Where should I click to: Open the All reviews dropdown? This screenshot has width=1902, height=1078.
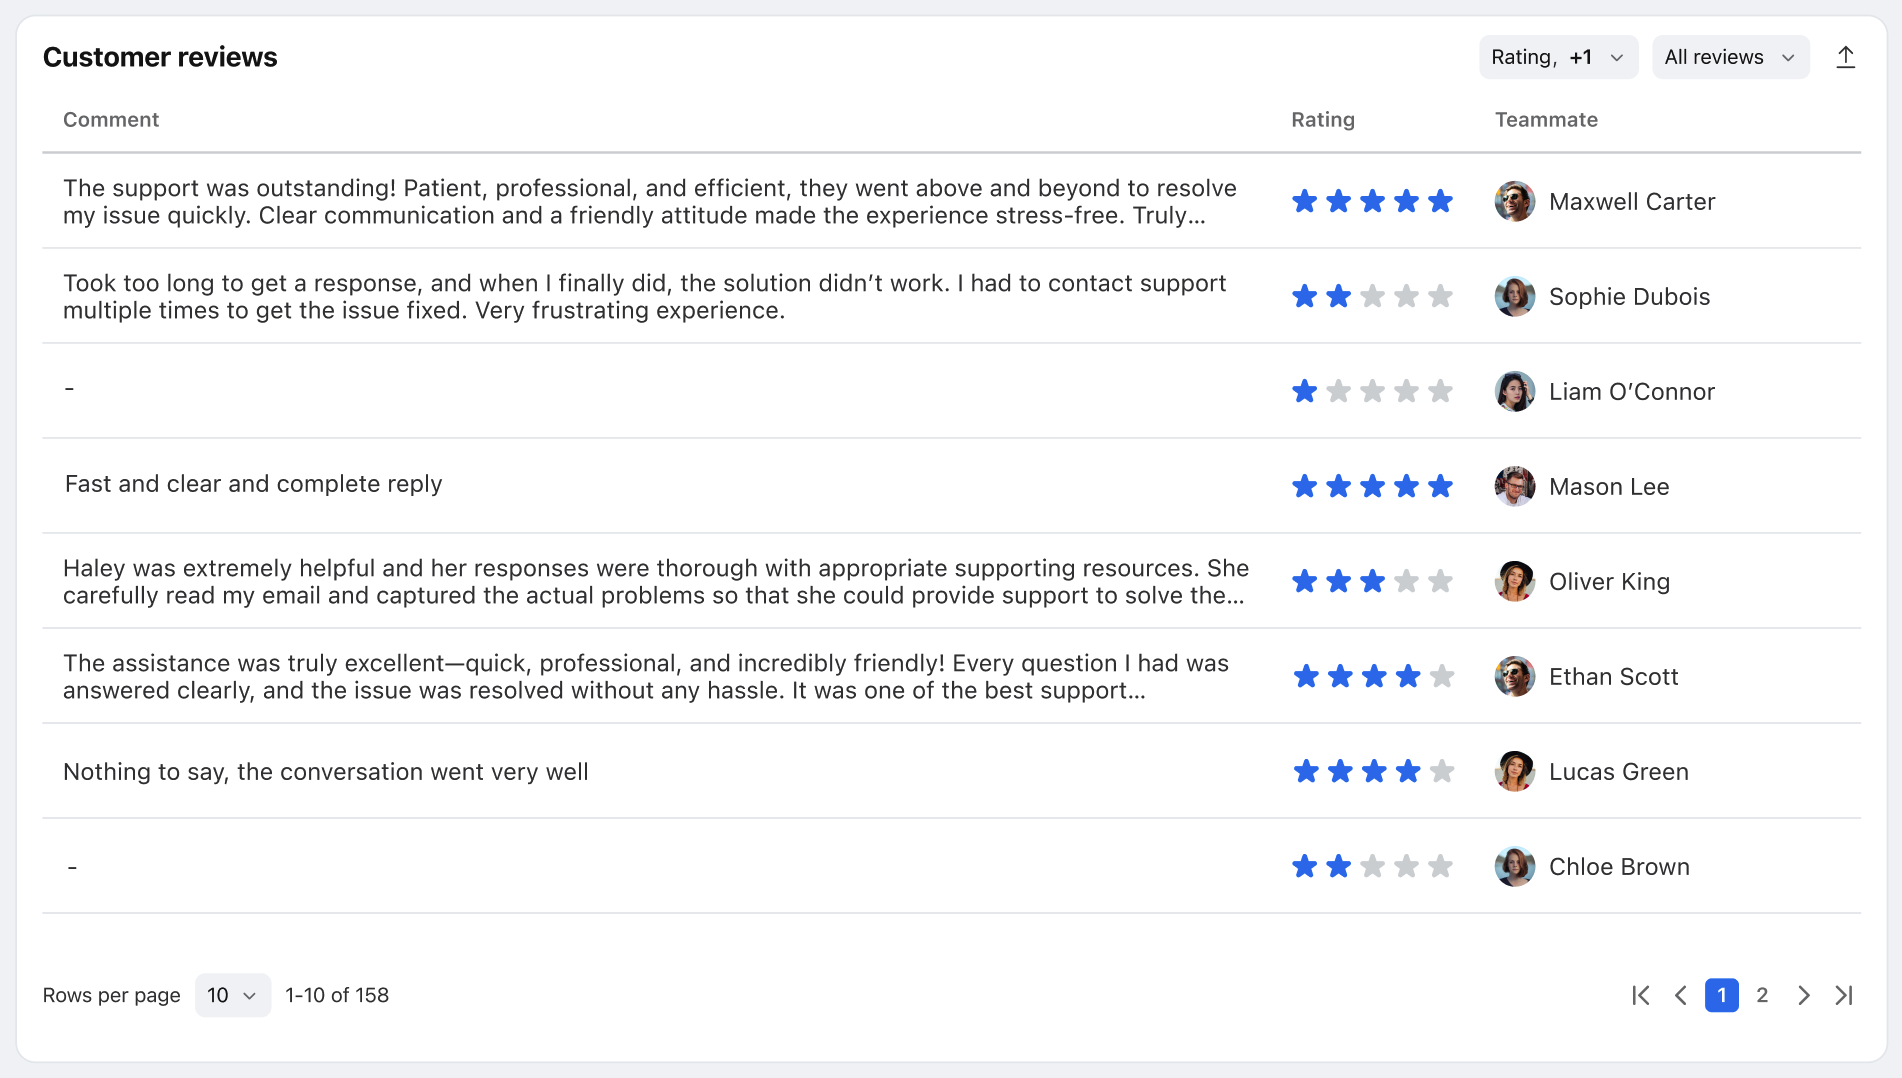click(1730, 57)
